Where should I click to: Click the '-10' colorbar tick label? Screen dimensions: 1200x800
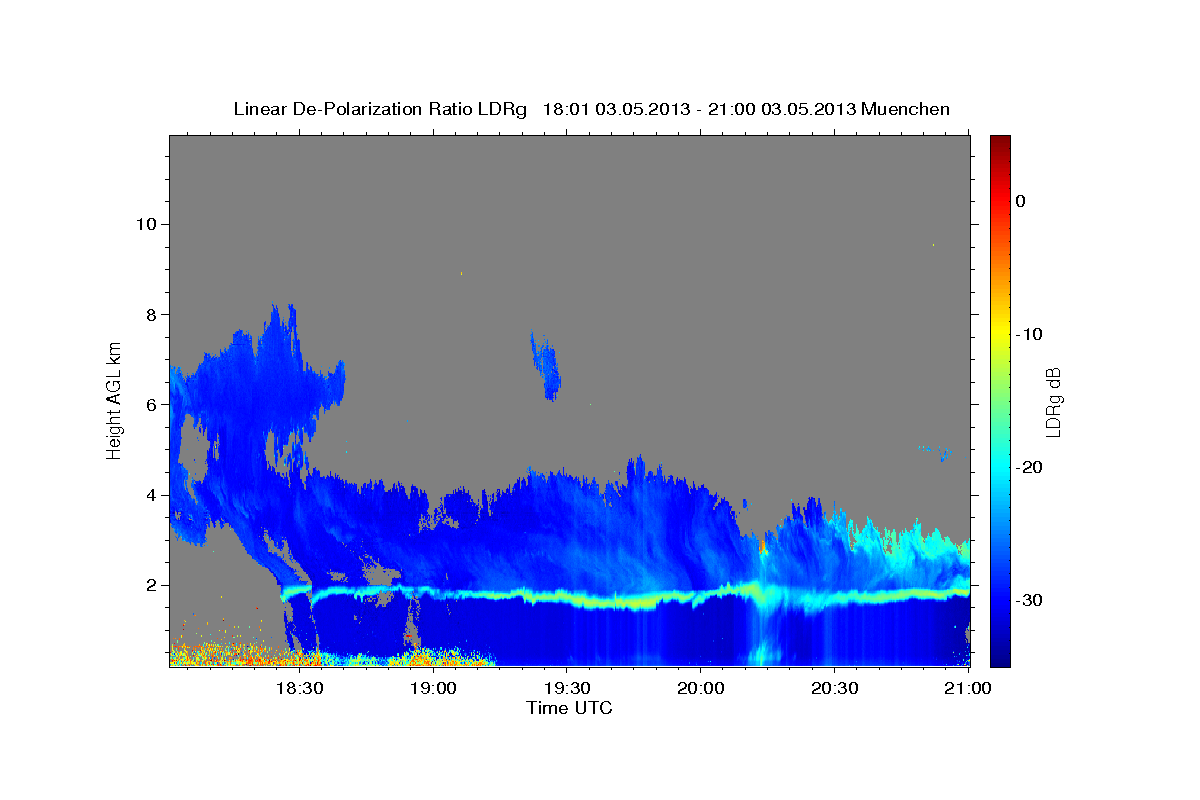(1030, 334)
